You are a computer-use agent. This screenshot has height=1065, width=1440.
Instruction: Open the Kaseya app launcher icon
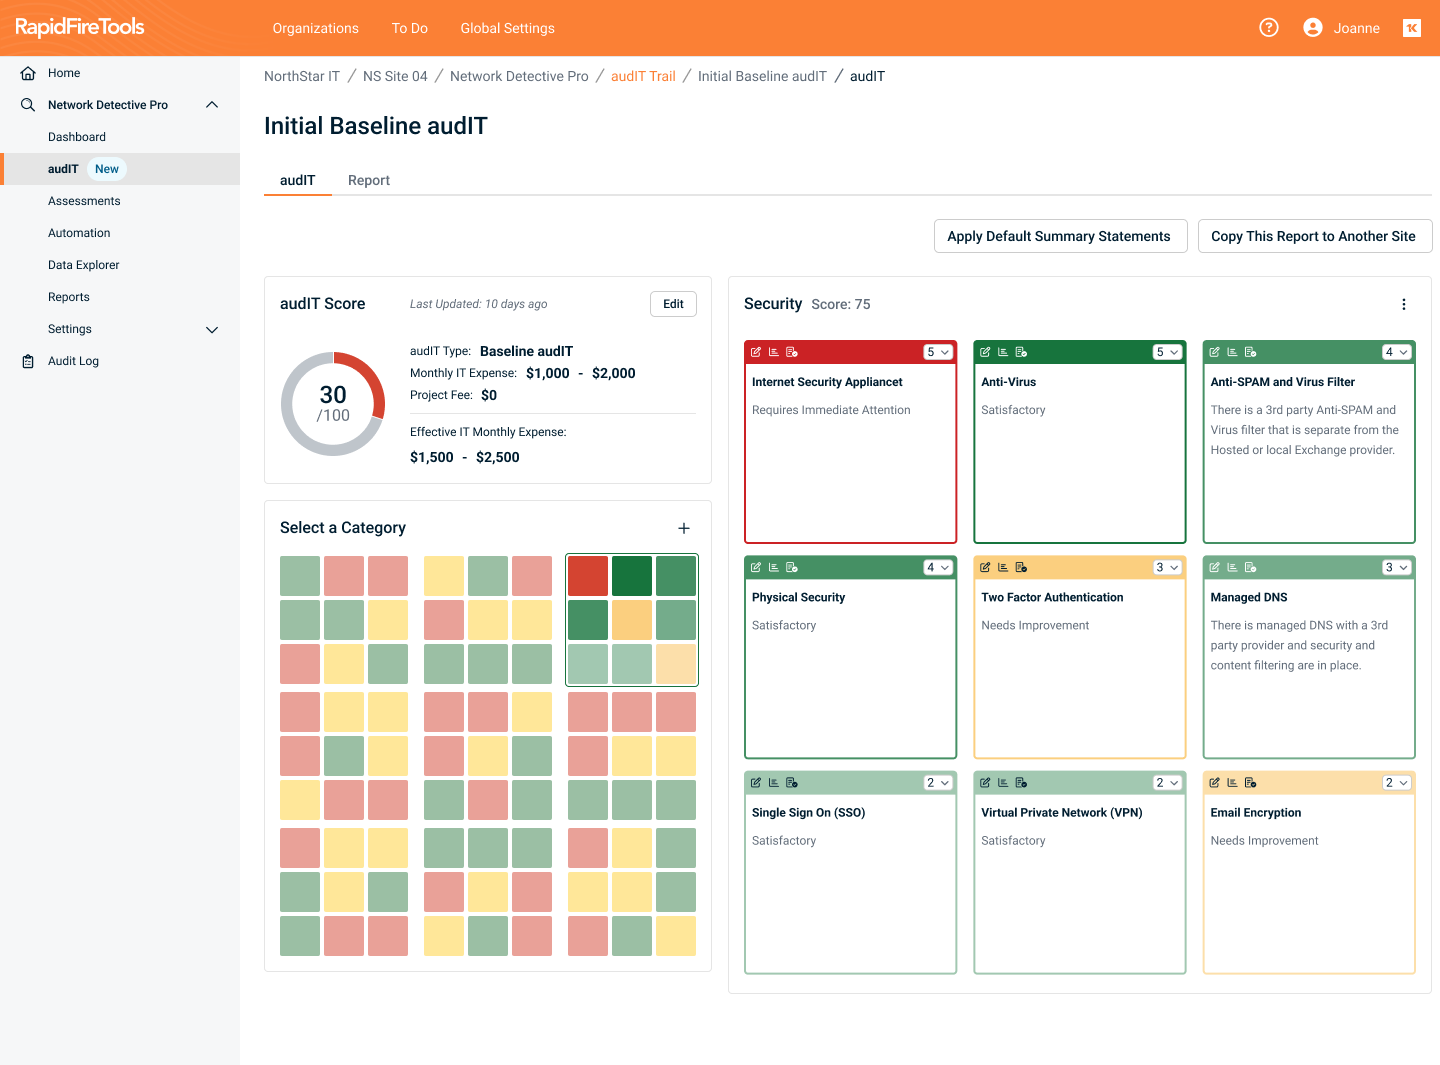(x=1412, y=28)
